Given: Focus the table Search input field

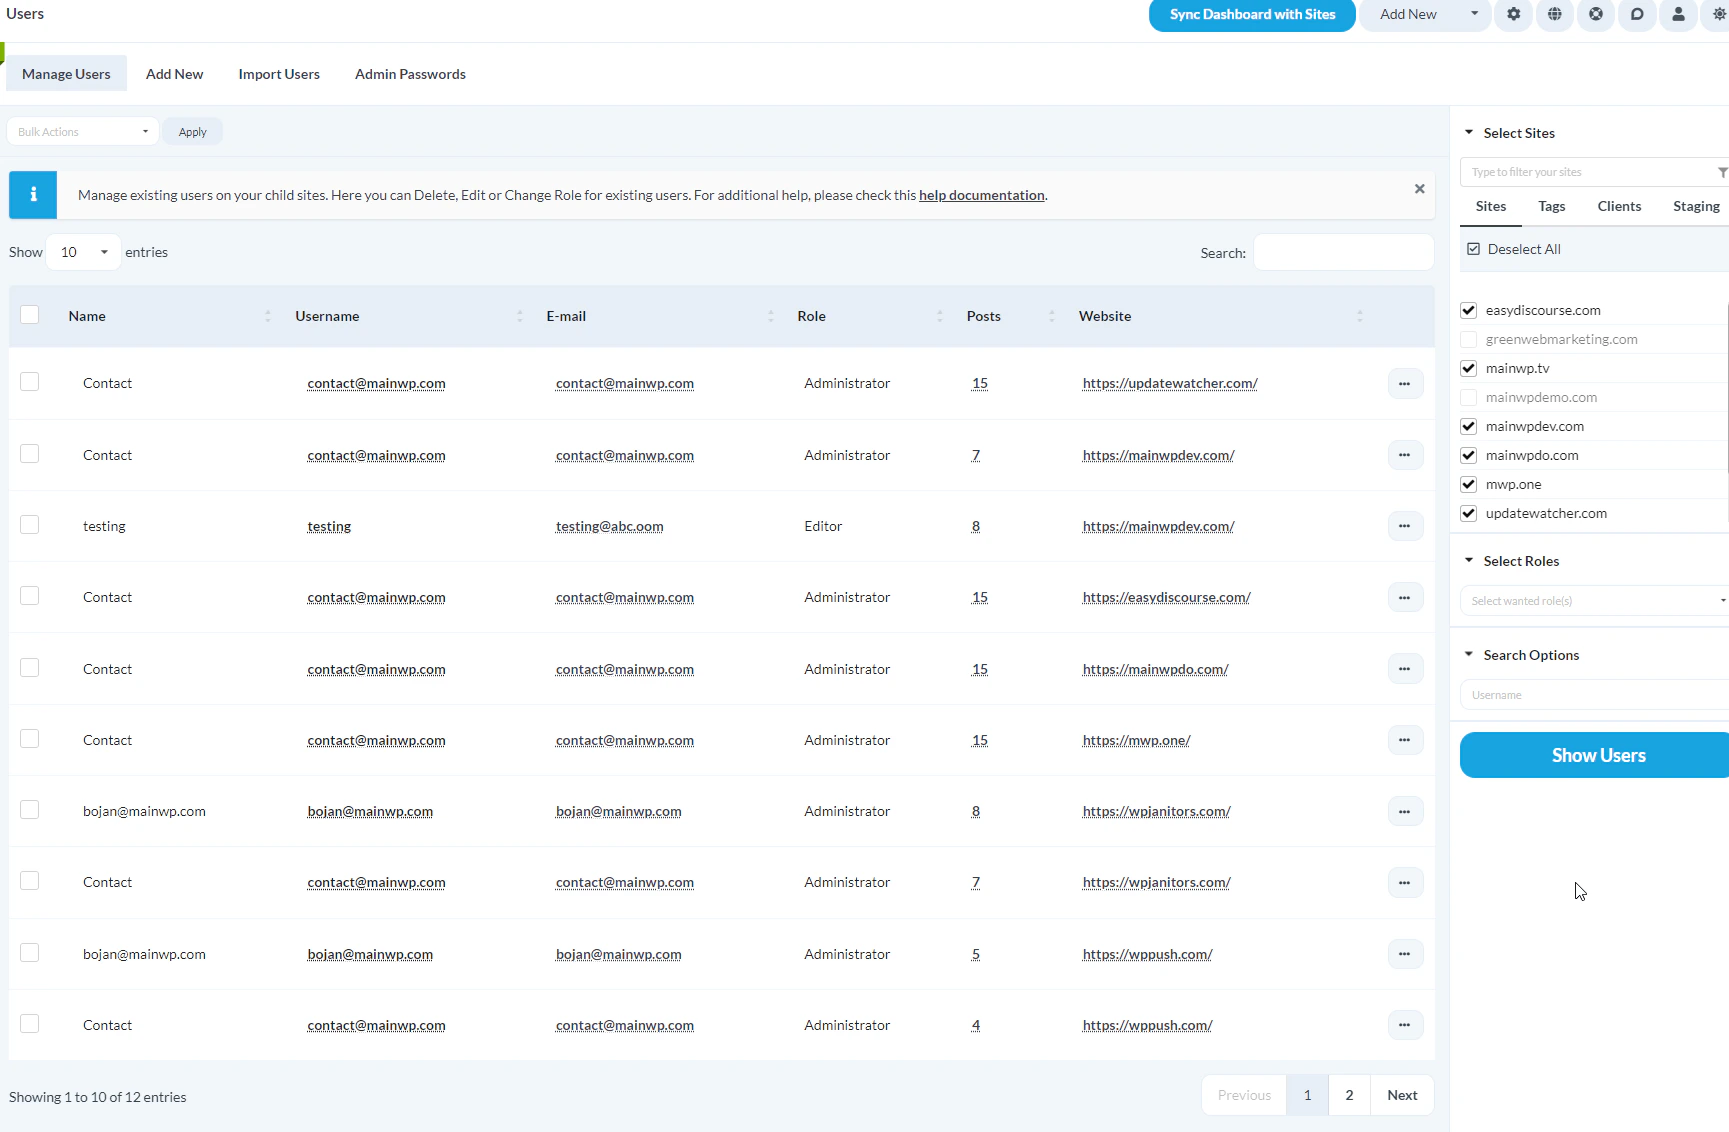Looking at the screenshot, I should pos(1343,252).
